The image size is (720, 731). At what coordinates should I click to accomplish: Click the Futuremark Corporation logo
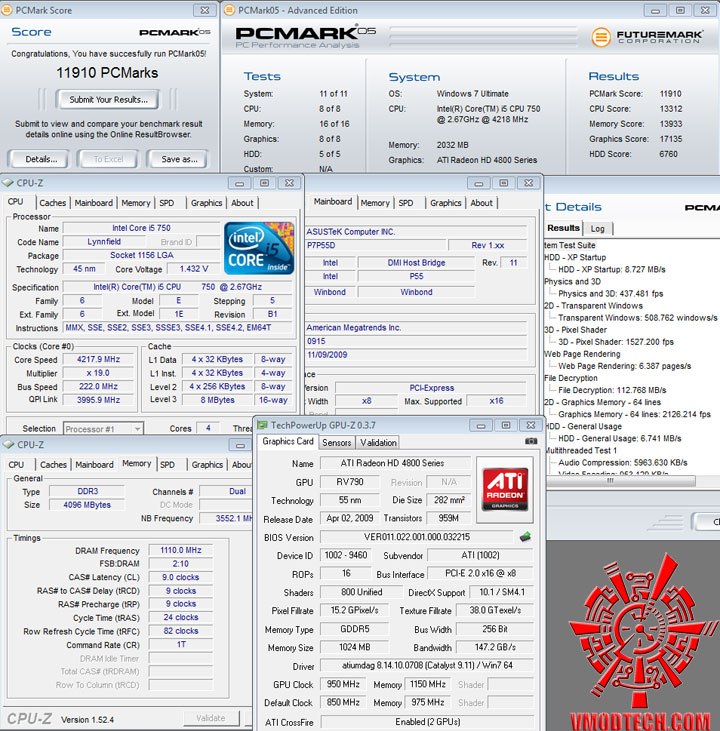pyautogui.click(x=648, y=36)
